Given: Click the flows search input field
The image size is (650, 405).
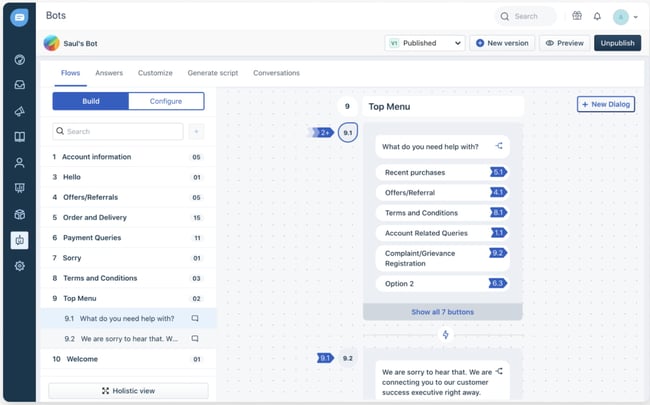Looking at the screenshot, I should pyautogui.click(x=120, y=131).
